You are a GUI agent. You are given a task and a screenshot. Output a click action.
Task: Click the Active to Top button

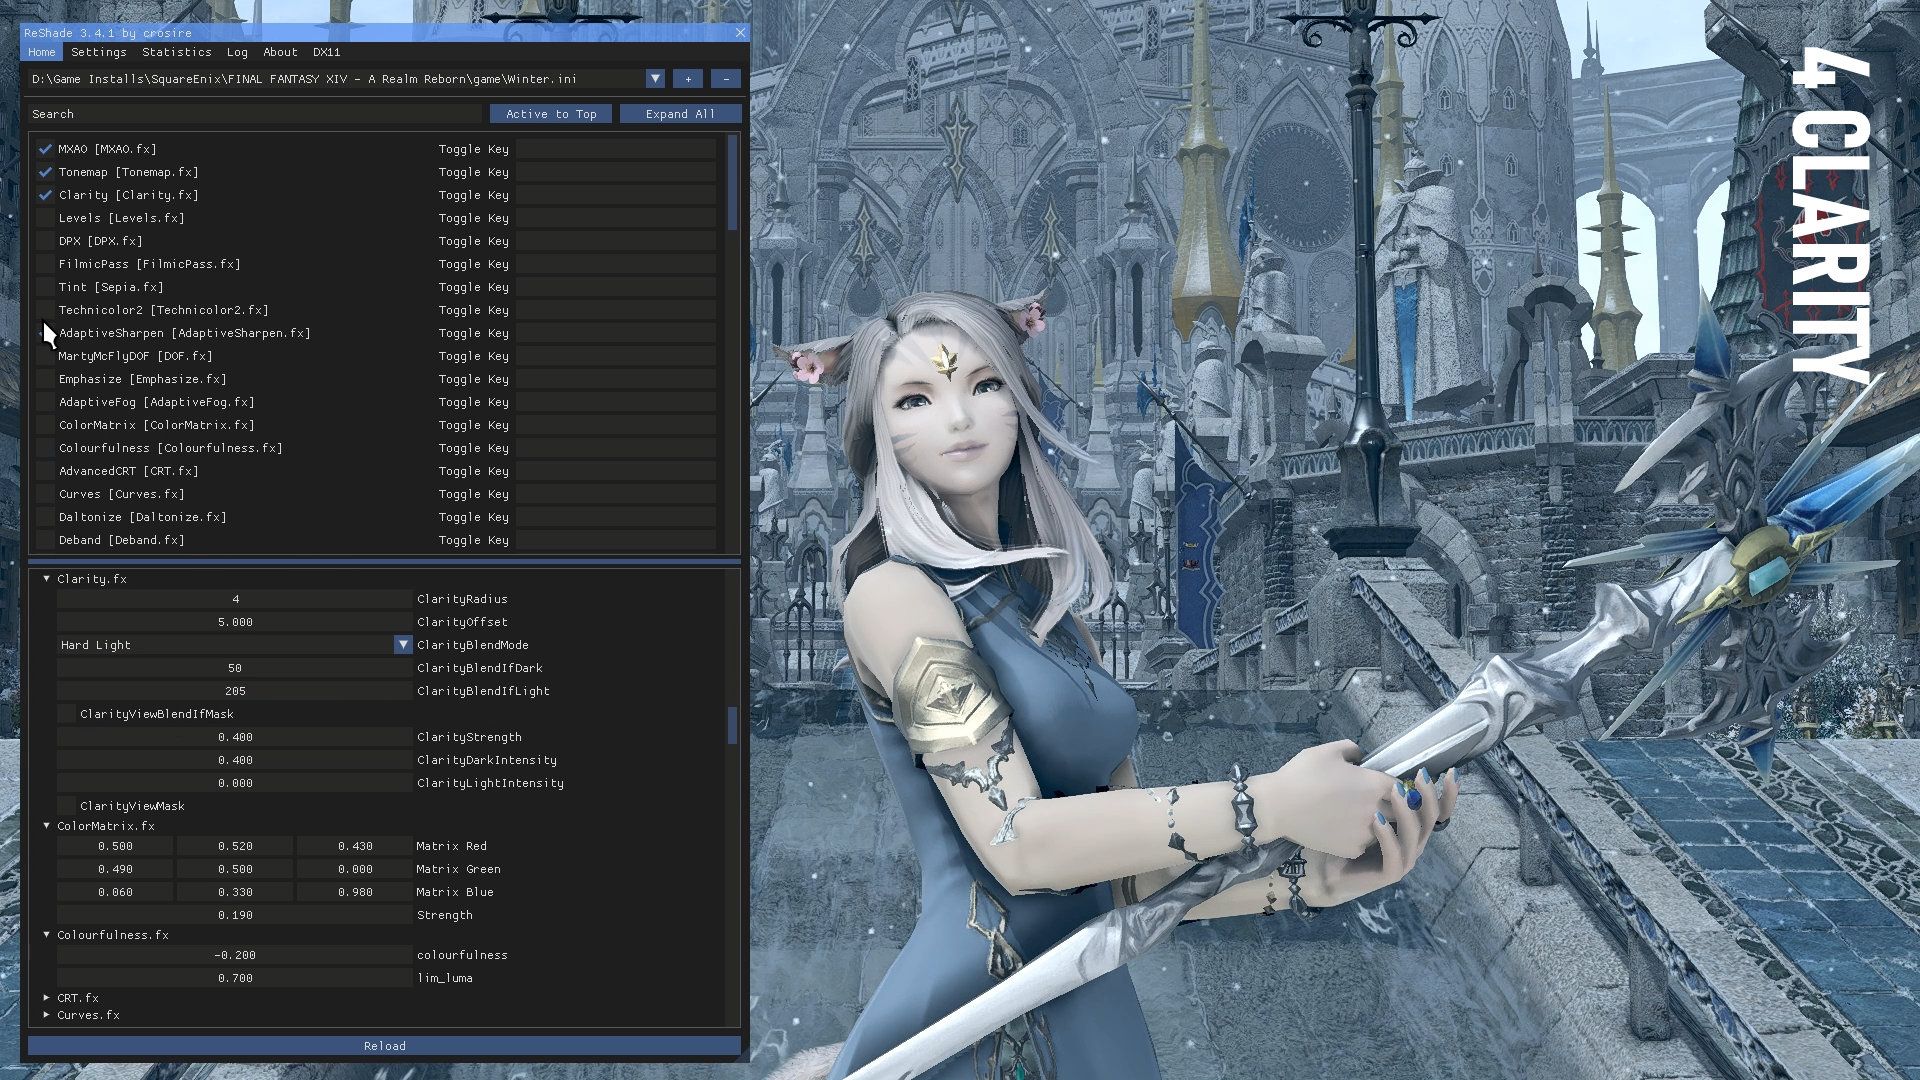click(551, 114)
